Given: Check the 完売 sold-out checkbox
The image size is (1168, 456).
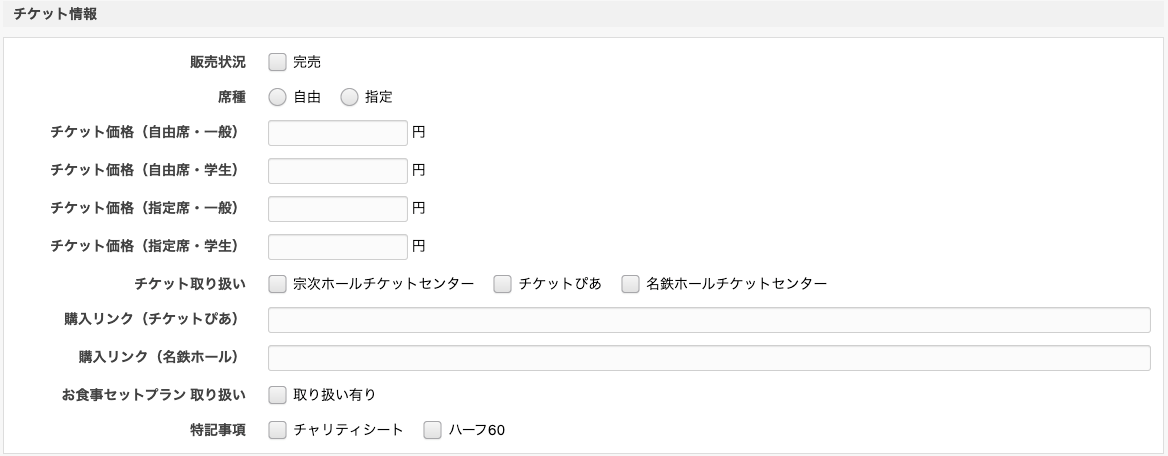Looking at the screenshot, I should (277, 62).
